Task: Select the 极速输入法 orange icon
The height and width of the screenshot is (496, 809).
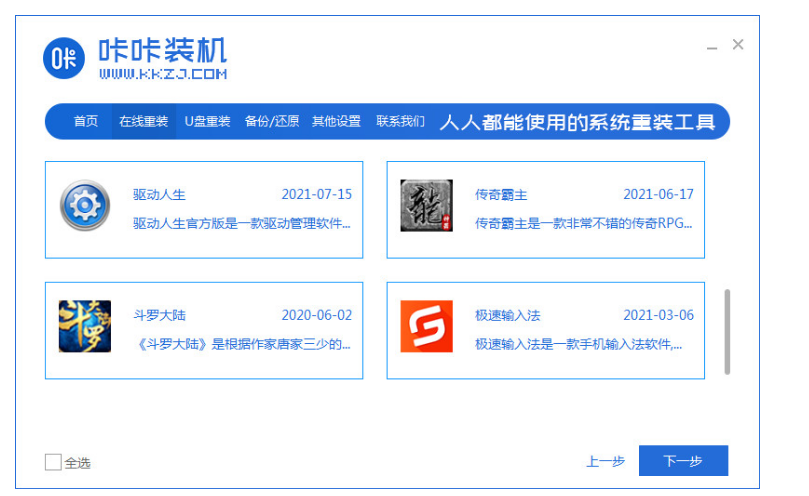Action: [x=426, y=326]
